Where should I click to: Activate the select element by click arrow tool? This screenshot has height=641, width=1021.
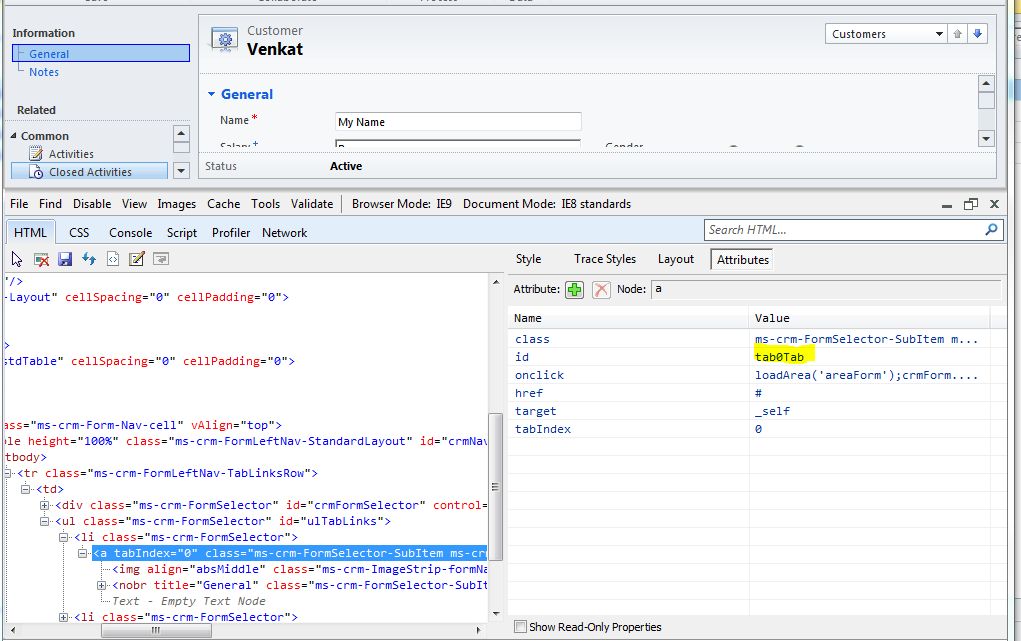click(x=17, y=259)
